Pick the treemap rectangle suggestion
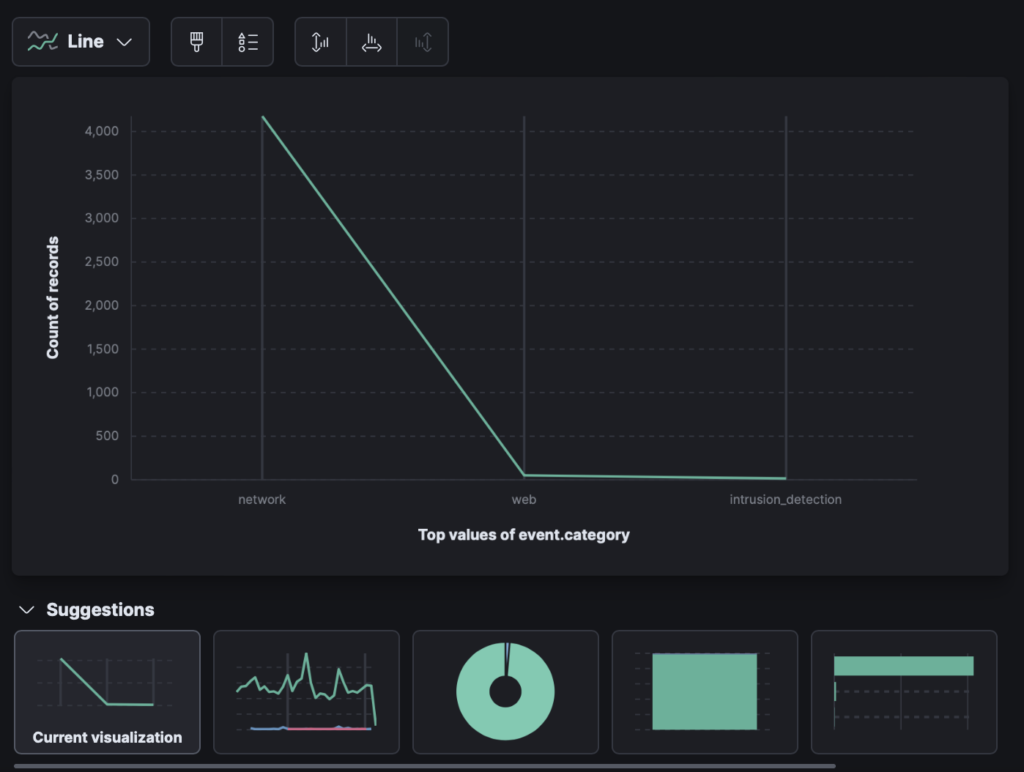 tap(704, 691)
